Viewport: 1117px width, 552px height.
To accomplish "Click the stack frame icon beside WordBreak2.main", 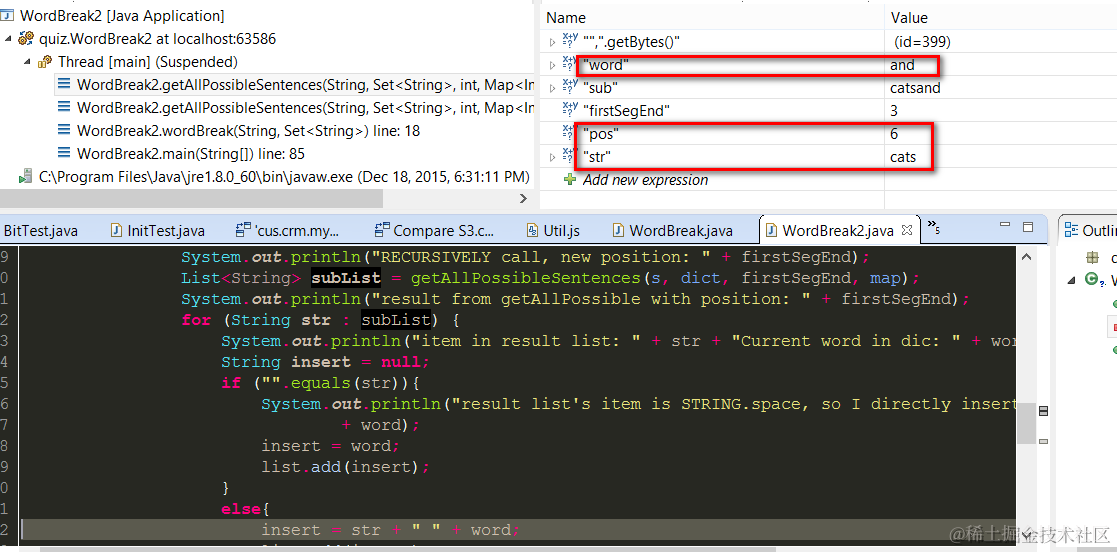I will click(x=64, y=153).
